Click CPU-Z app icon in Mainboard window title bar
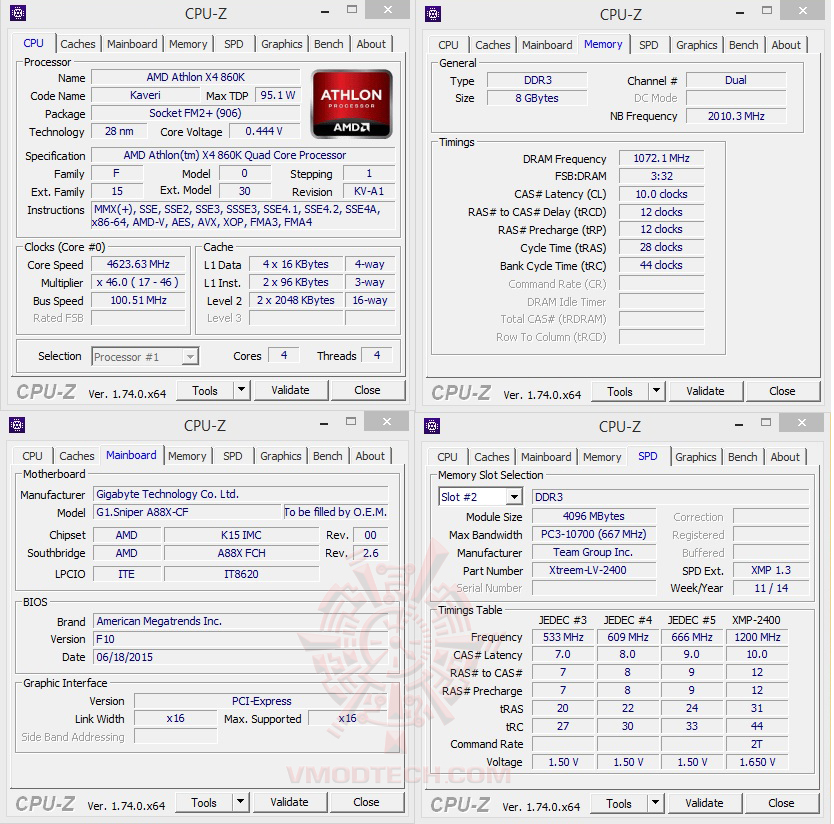The width and height of the screenshot is (834, 824). [17, 425]
